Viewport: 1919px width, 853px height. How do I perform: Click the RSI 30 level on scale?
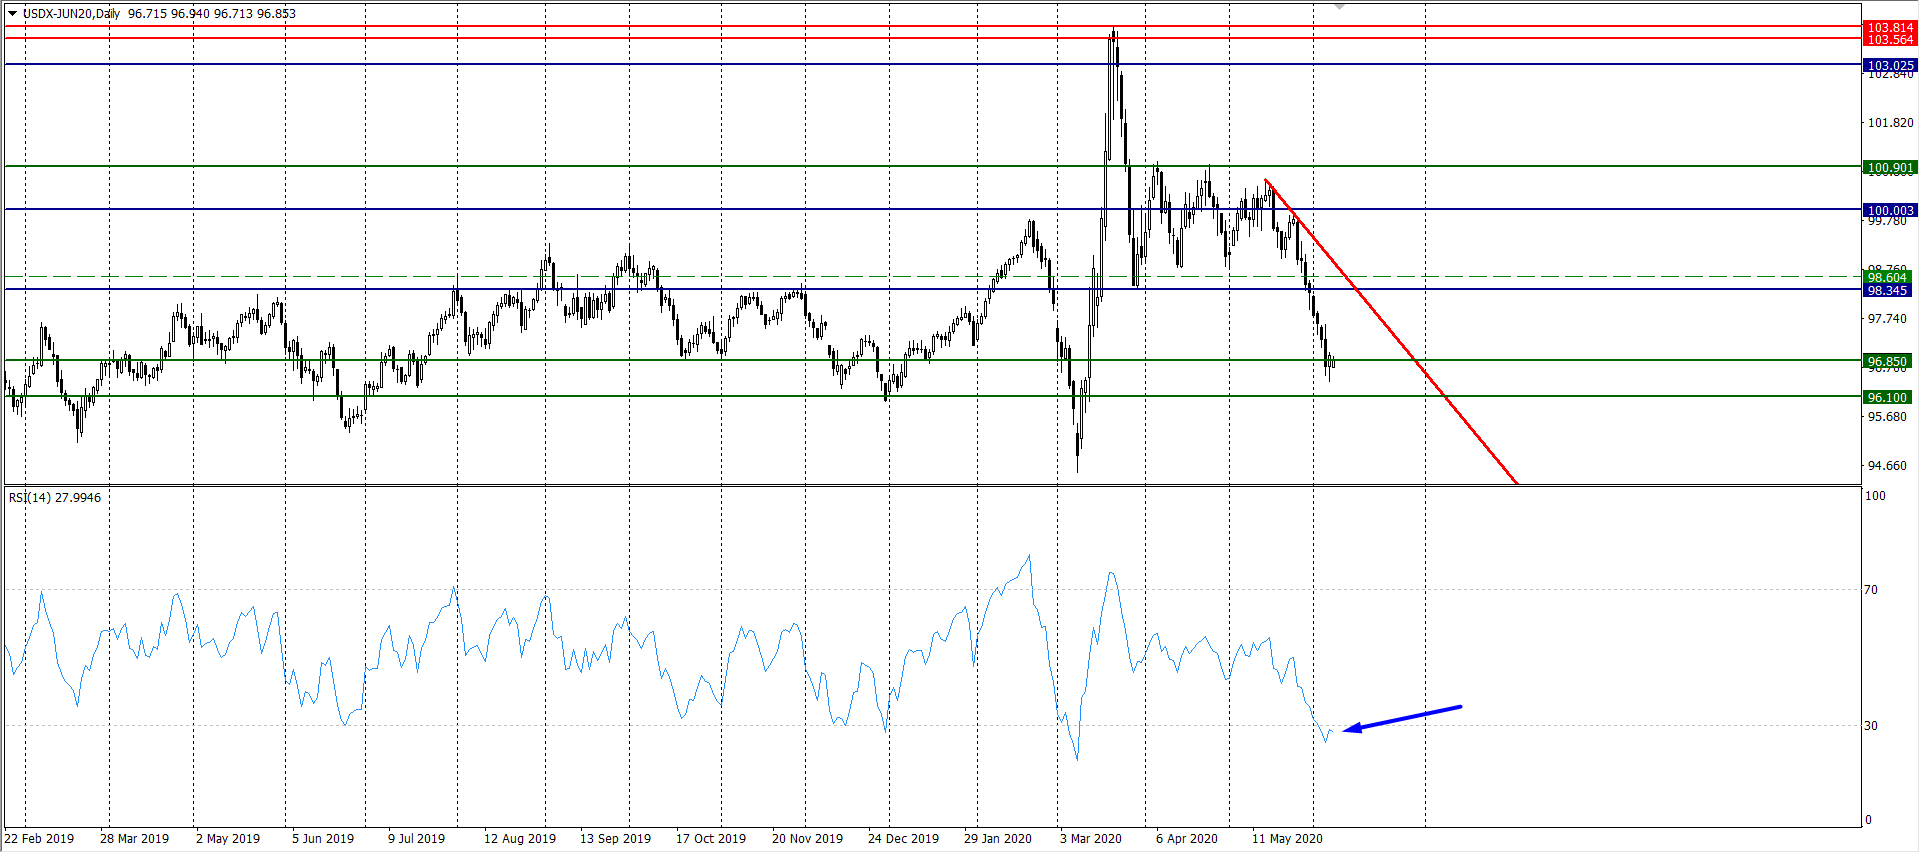click(x=1870, y=726)
